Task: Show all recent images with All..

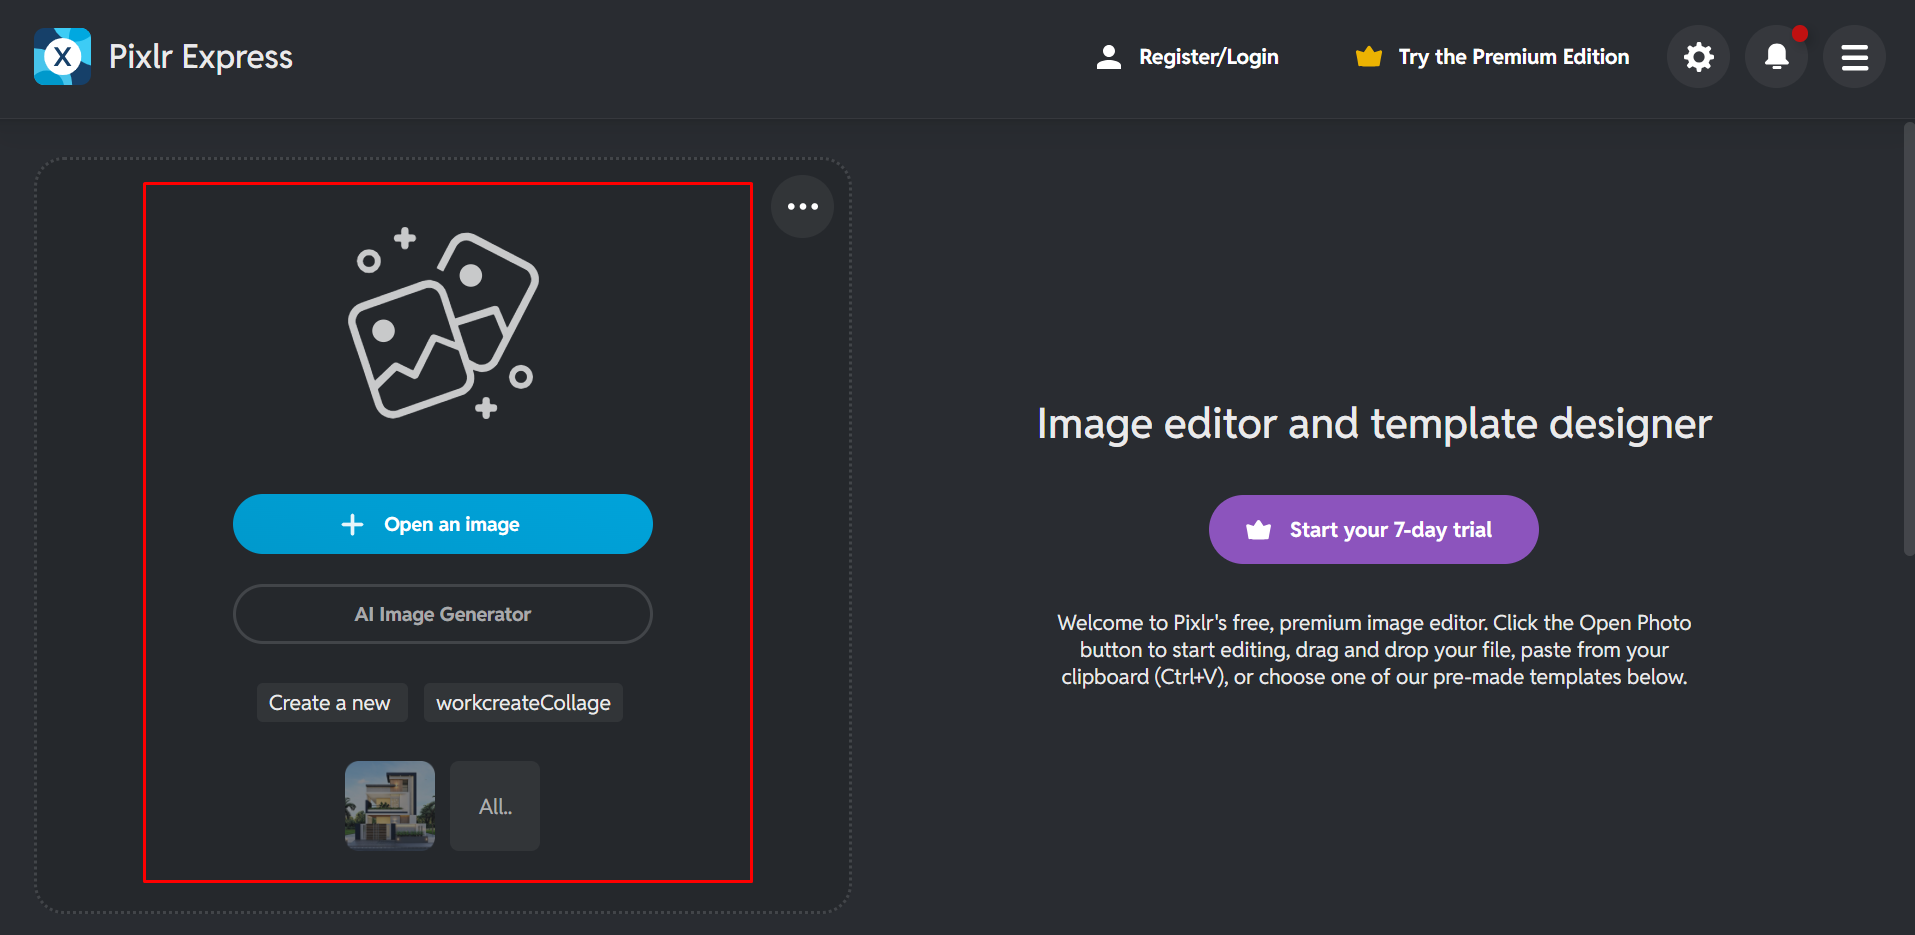Action: point(495,806)
